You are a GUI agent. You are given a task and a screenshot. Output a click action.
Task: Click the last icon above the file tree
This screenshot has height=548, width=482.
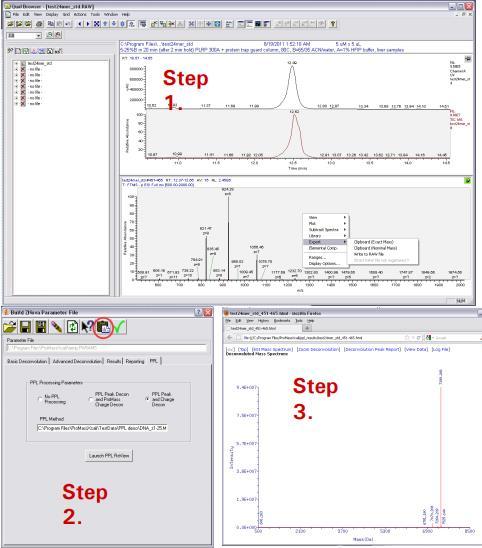point(58,51)
